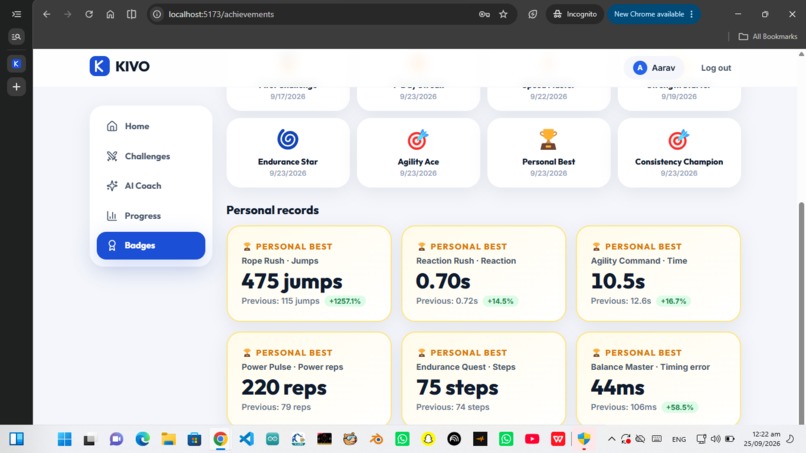Click the +58.5% improvement pill
This screenshot has height=453, width=806.
click(x=679, y=407)
